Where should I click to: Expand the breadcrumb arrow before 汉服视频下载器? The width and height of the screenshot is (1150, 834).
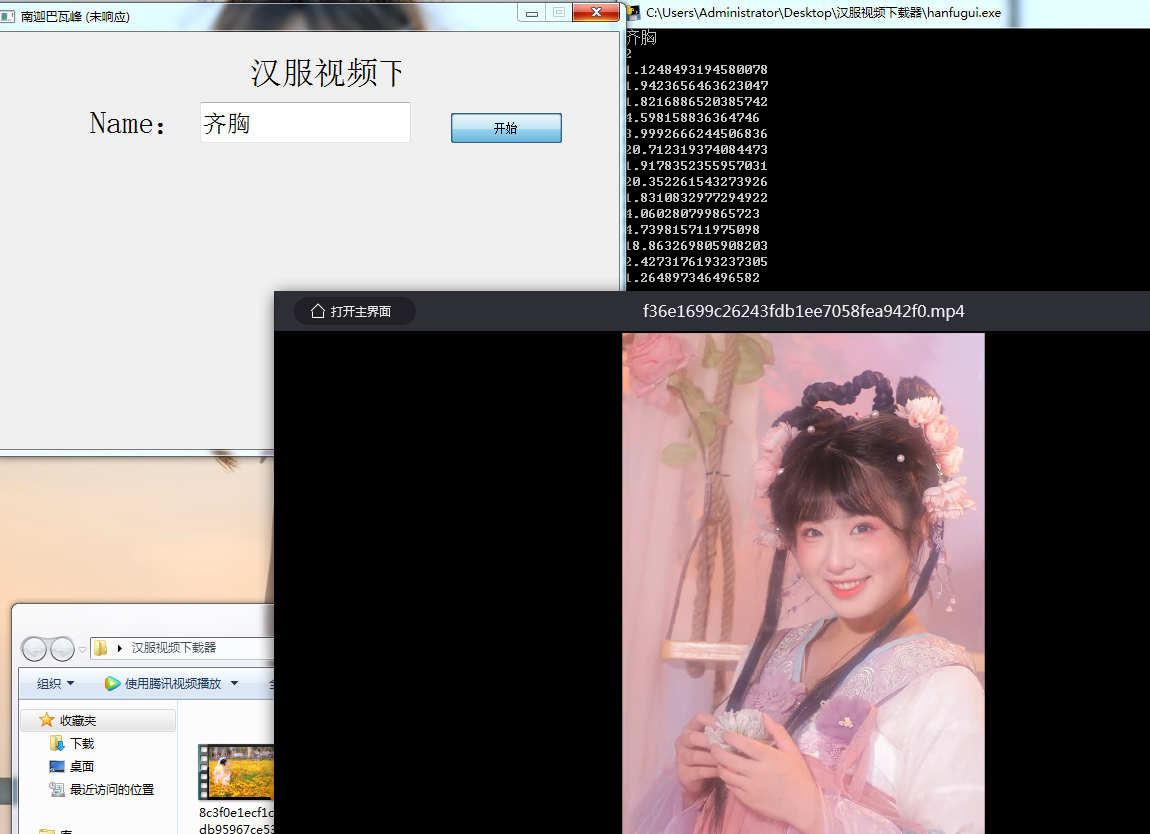click(120, 648)
